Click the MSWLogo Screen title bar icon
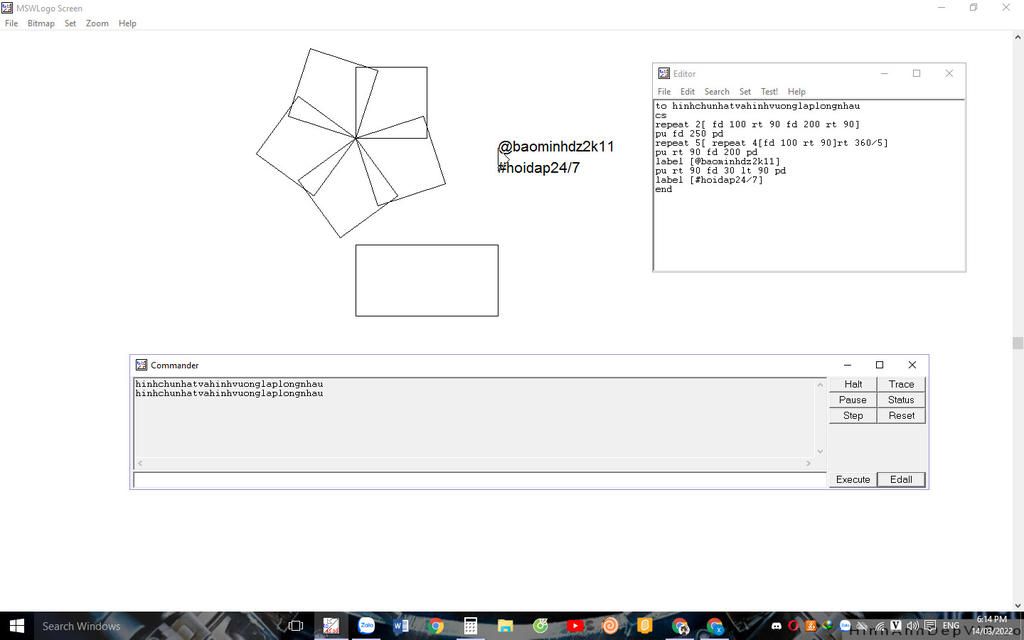The height and width of the screenshot is (640, 1024). click(x=7, y=8)
